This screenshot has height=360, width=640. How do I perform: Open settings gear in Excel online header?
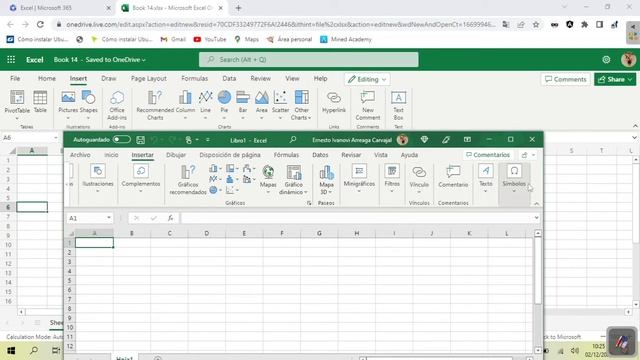tap(606, 60)
